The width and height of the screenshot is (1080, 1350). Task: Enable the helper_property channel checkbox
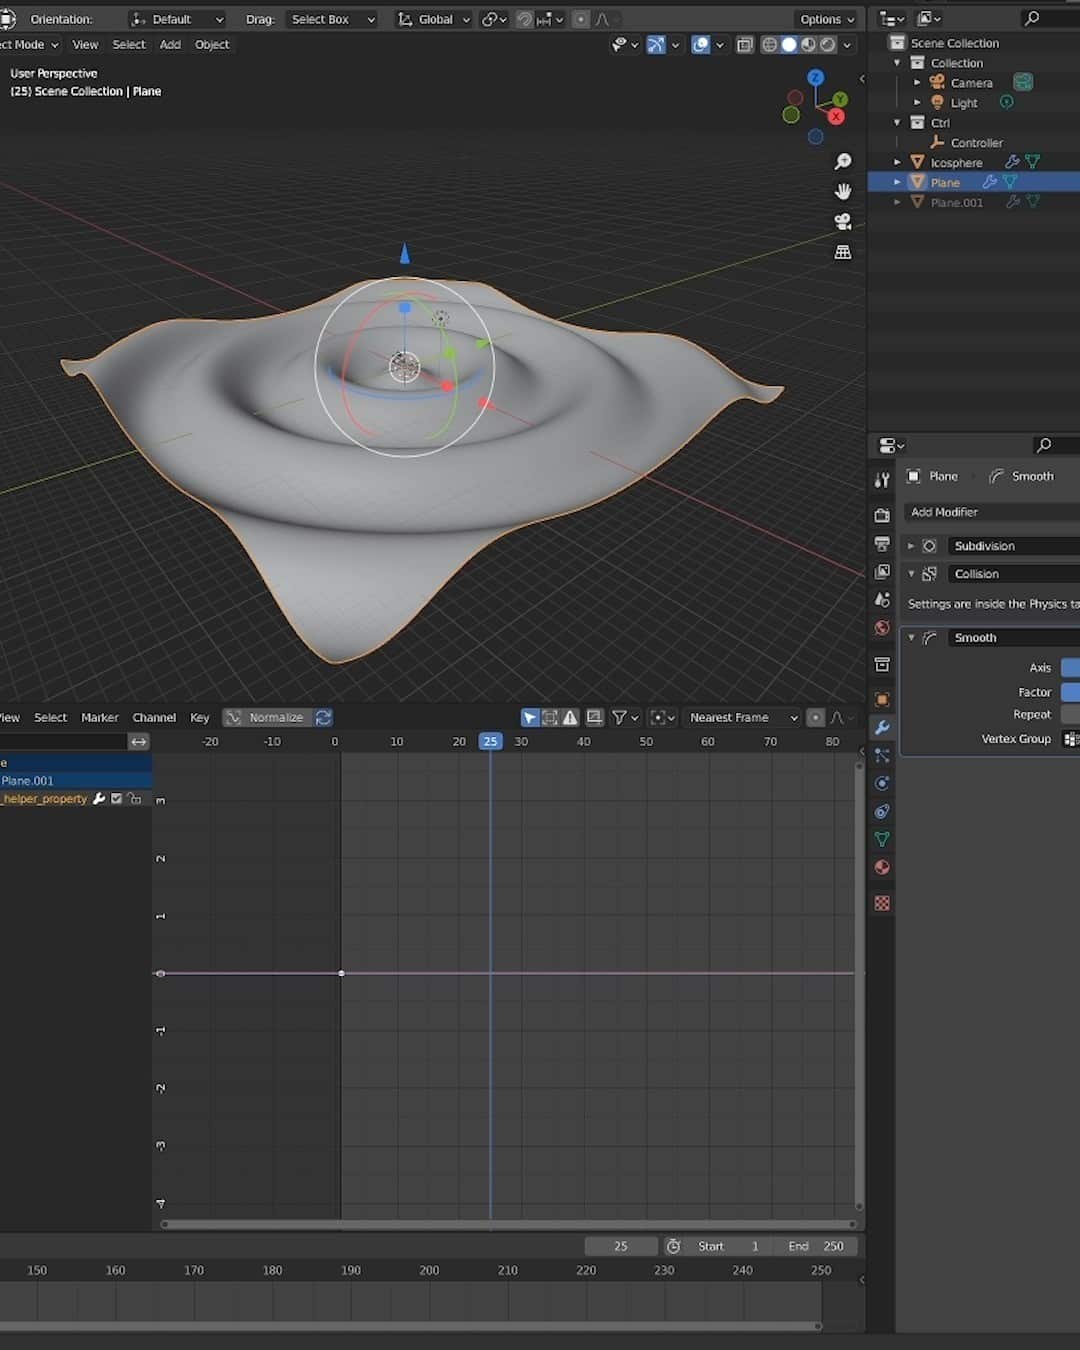coord(116,798)
